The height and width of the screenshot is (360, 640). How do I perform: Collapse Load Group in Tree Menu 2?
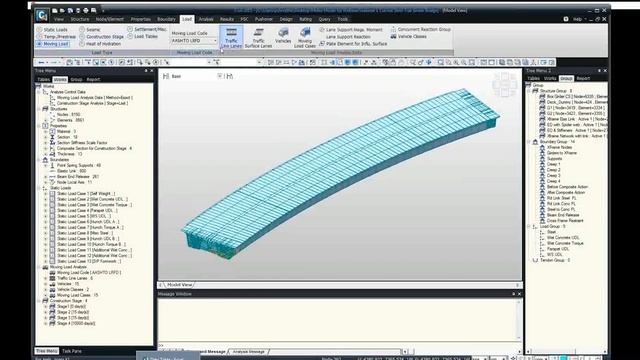[529, 226]
